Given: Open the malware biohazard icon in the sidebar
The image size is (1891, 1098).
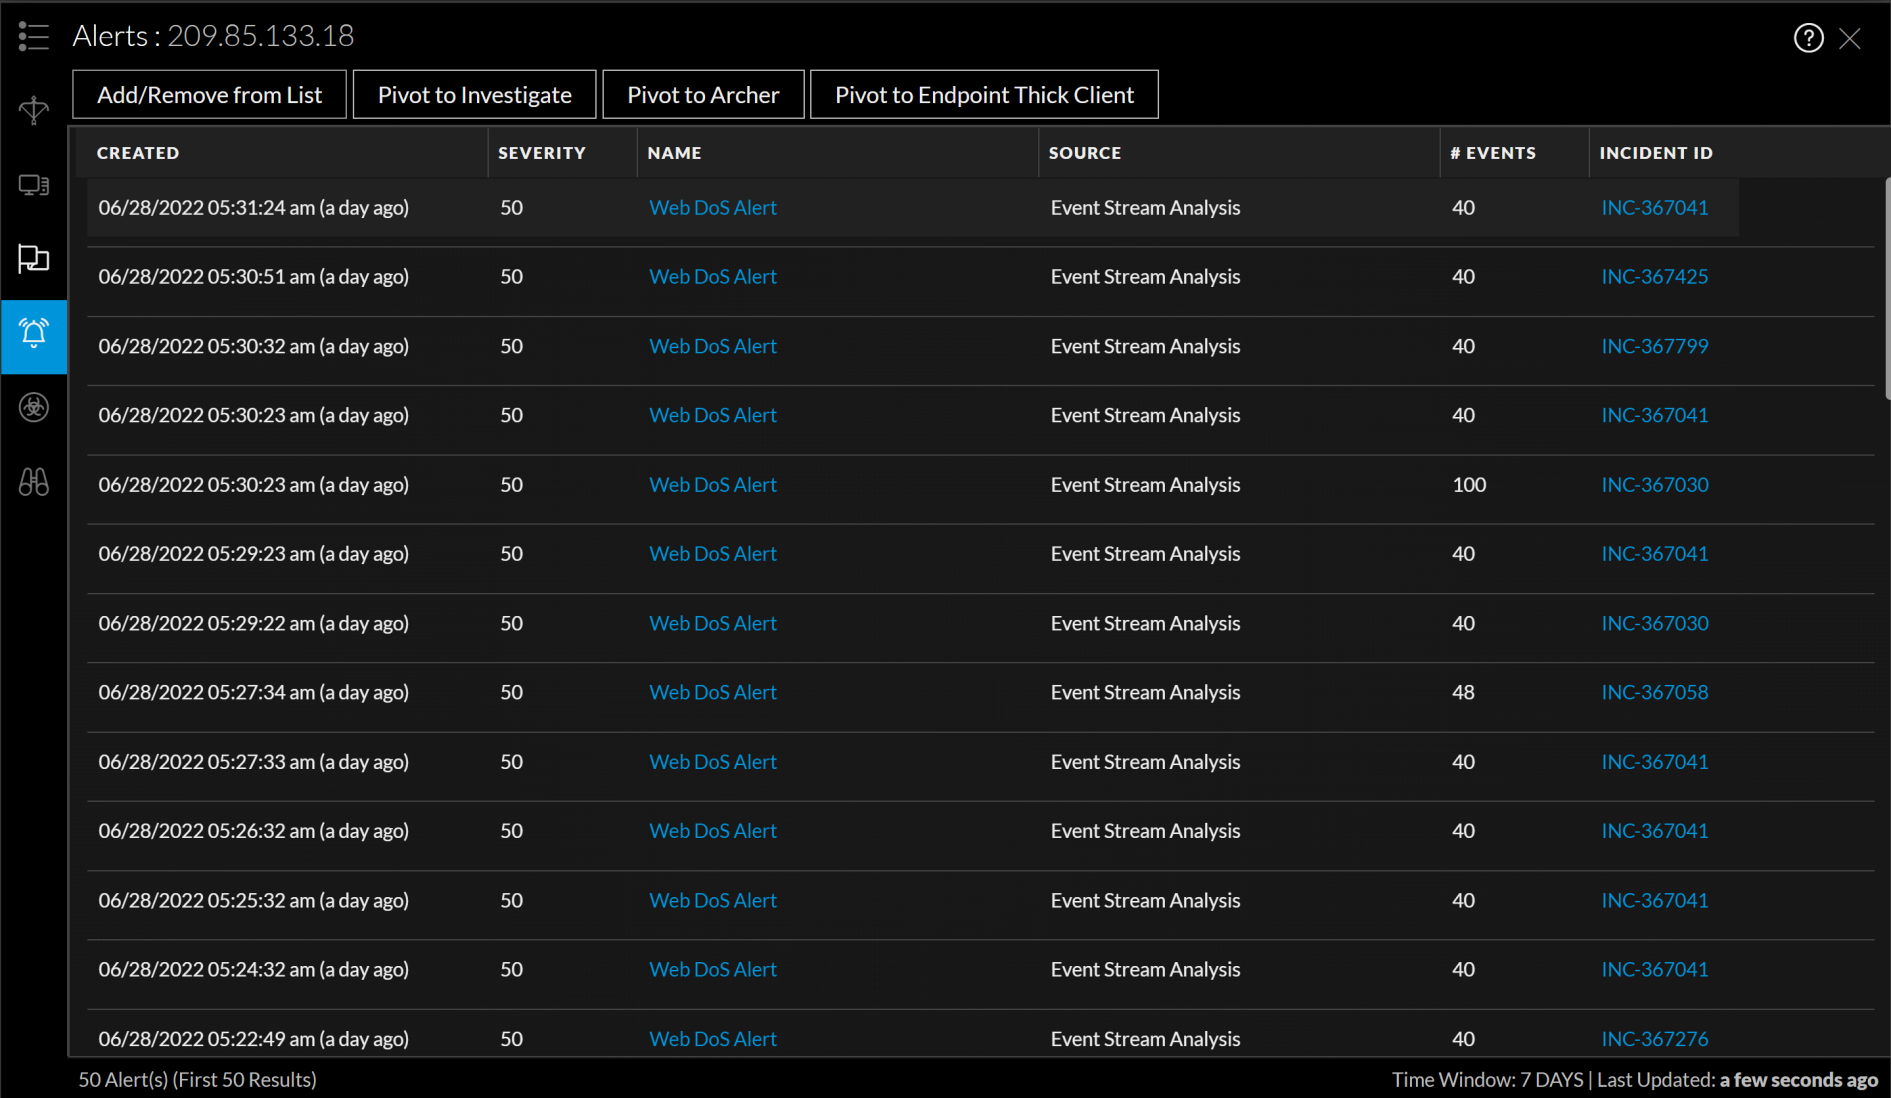Looking at the screenshot, I should click(x=33, y=408).
